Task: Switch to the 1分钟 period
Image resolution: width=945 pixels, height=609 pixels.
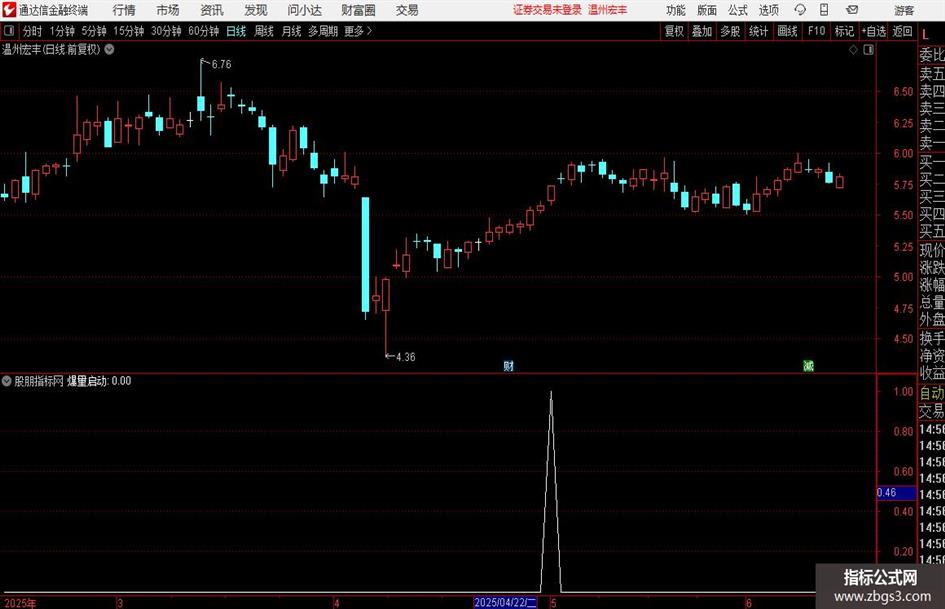Action: click(x=61, y=31)
